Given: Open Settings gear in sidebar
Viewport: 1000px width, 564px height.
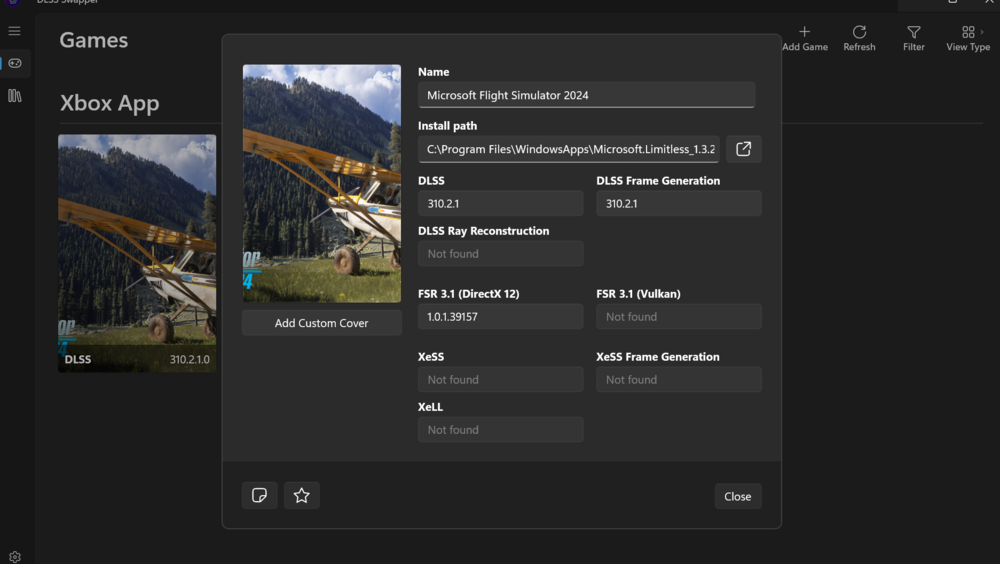Looking at the screenshot, I should pyautogui.click(x=14, y=556).
